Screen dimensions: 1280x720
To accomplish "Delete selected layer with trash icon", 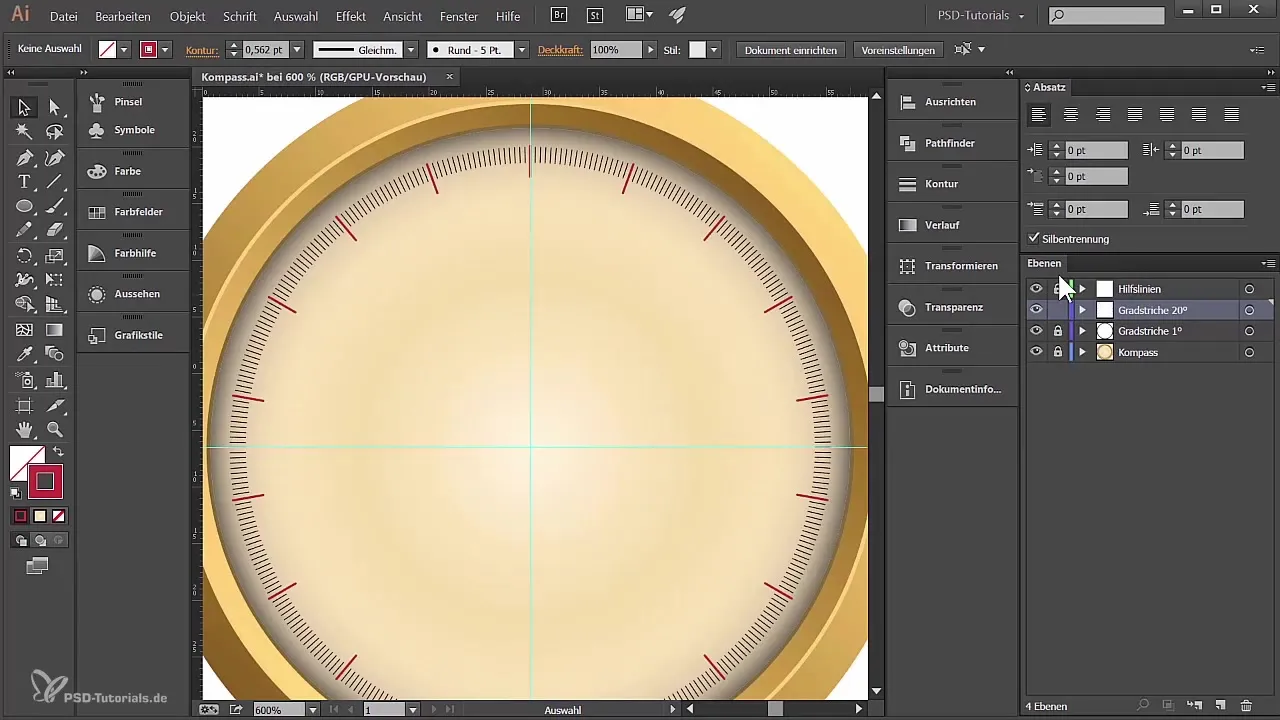I will pos(1246,706).
